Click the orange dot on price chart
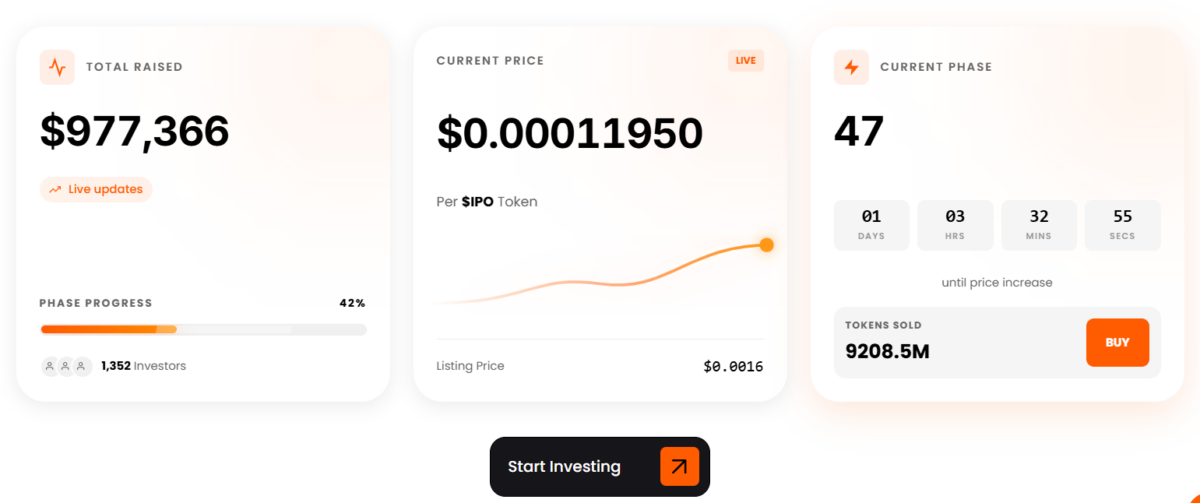 (x=767, y=245)
